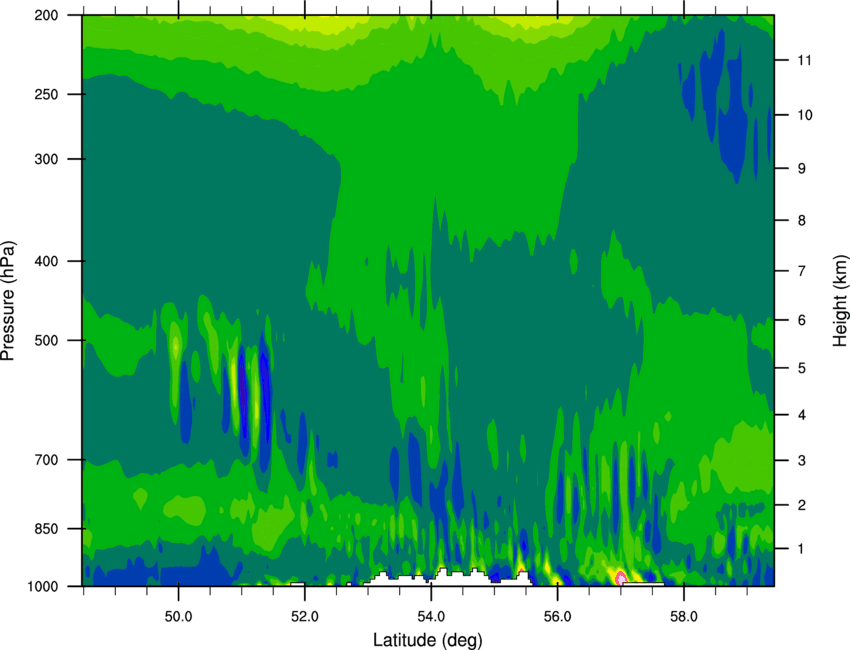
Task: Click the 500 pressure tick label
Action: [46, 340]
